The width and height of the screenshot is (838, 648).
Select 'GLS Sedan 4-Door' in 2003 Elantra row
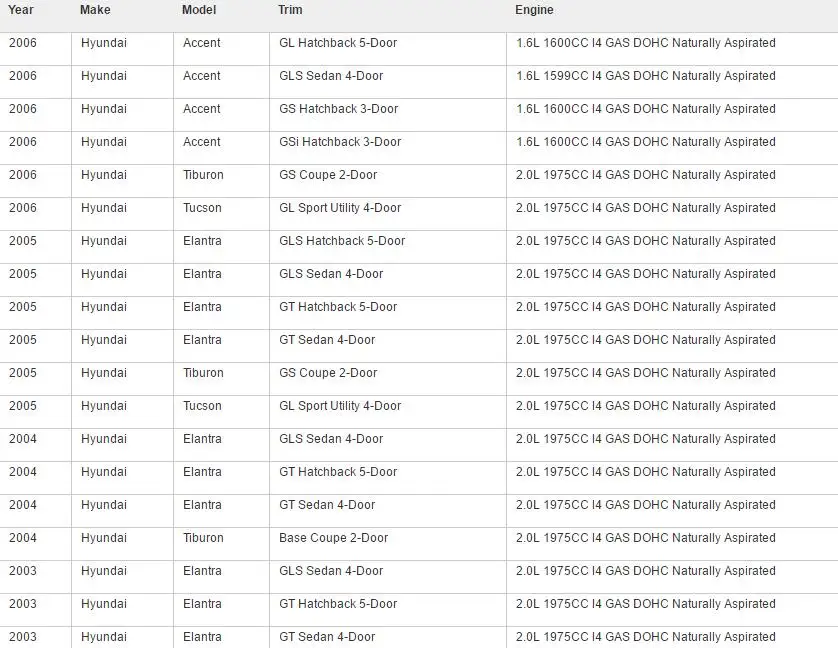[331, 571]
